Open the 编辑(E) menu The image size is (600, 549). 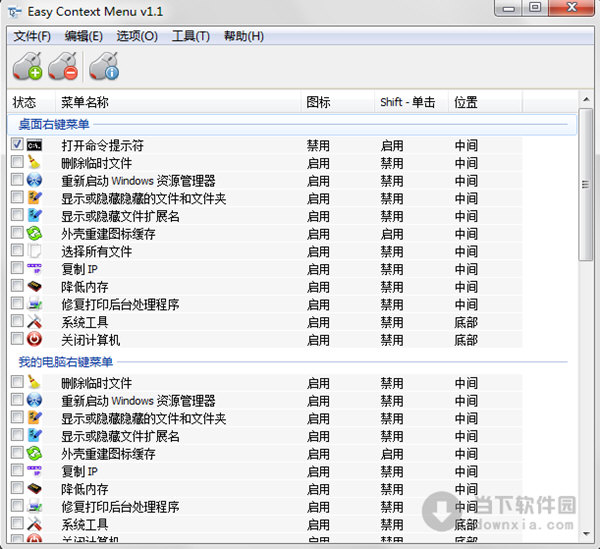(83, 36)
